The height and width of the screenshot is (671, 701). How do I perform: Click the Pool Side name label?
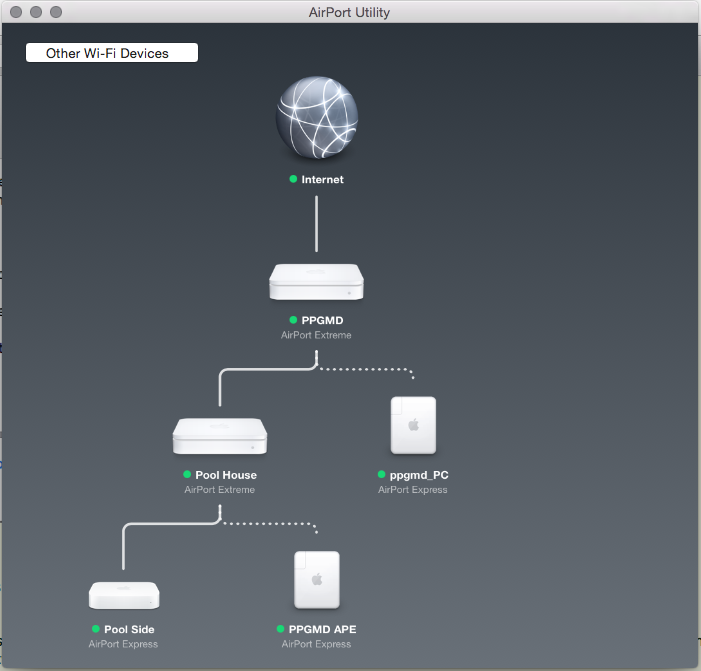[x=129, y=629]
